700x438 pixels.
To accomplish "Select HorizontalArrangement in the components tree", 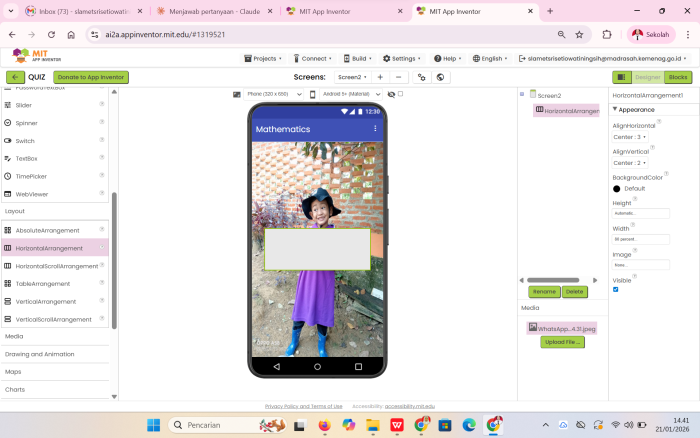I will click(x=567, y=110).
